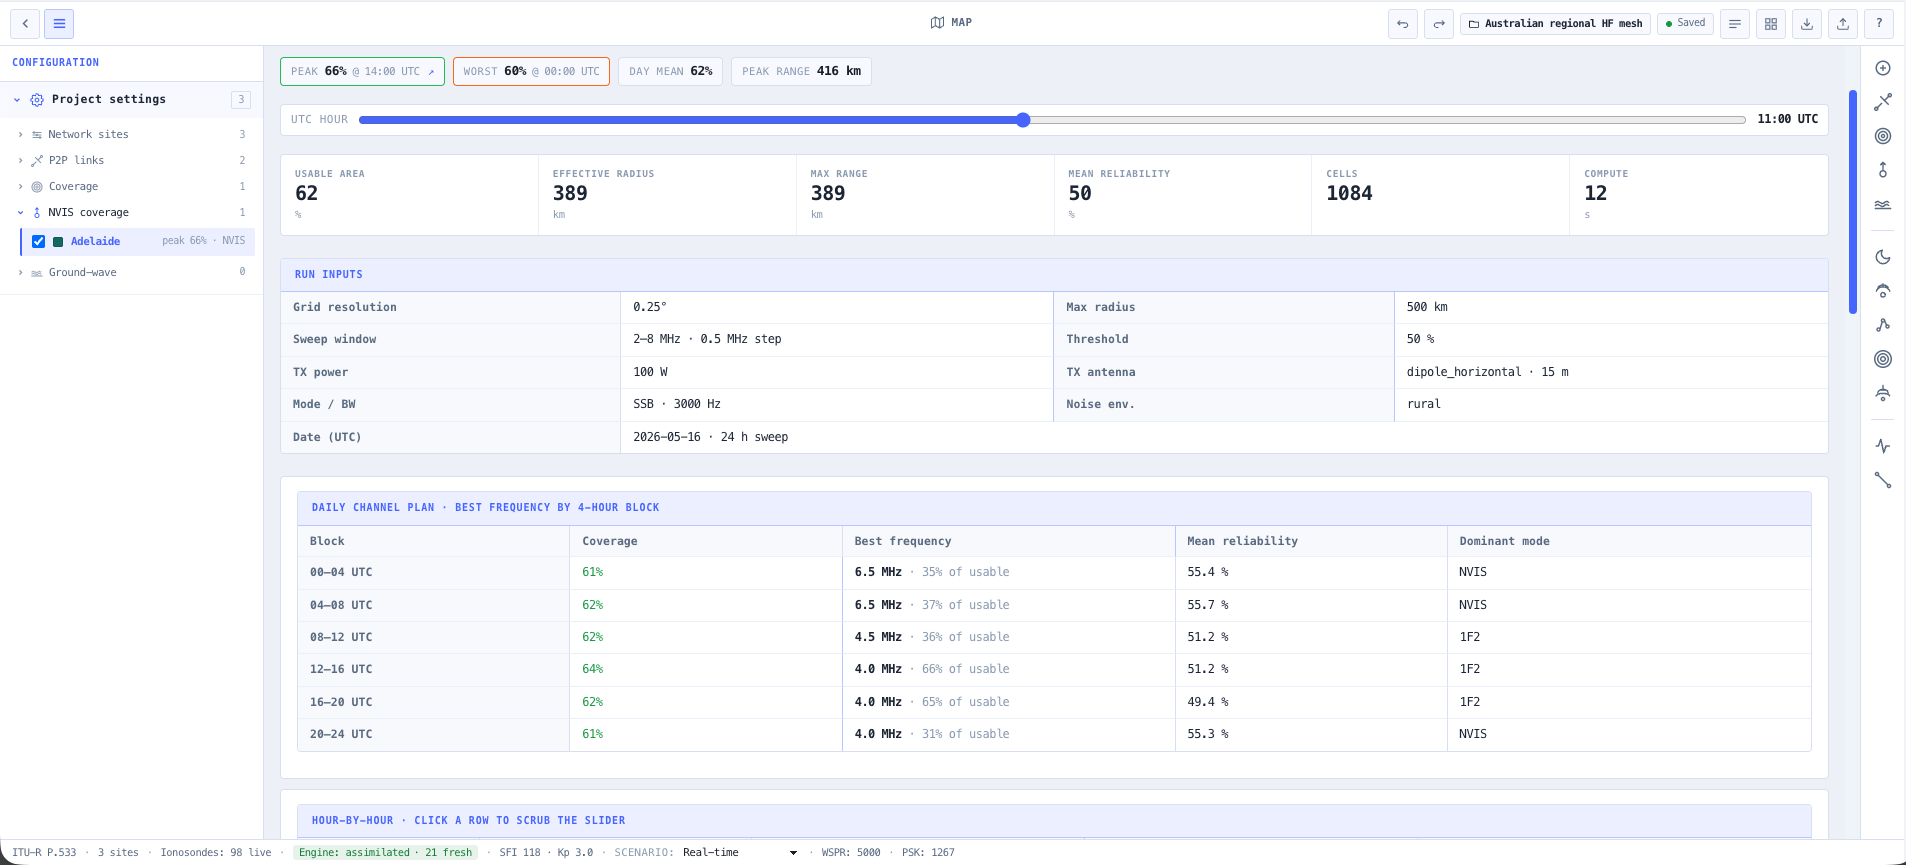Click the undo arrow in top toolbar
The image size is (1906, 865).
click(1403, 24)
